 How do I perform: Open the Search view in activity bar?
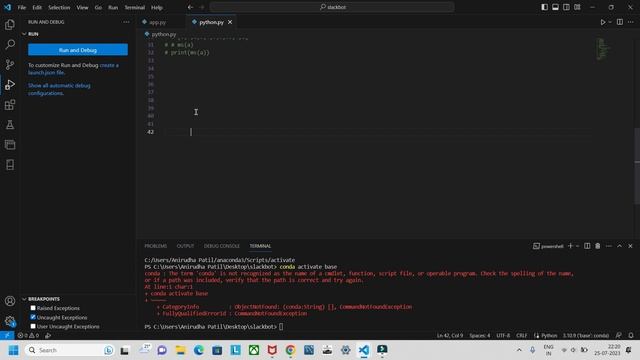(x=10, y=44)
